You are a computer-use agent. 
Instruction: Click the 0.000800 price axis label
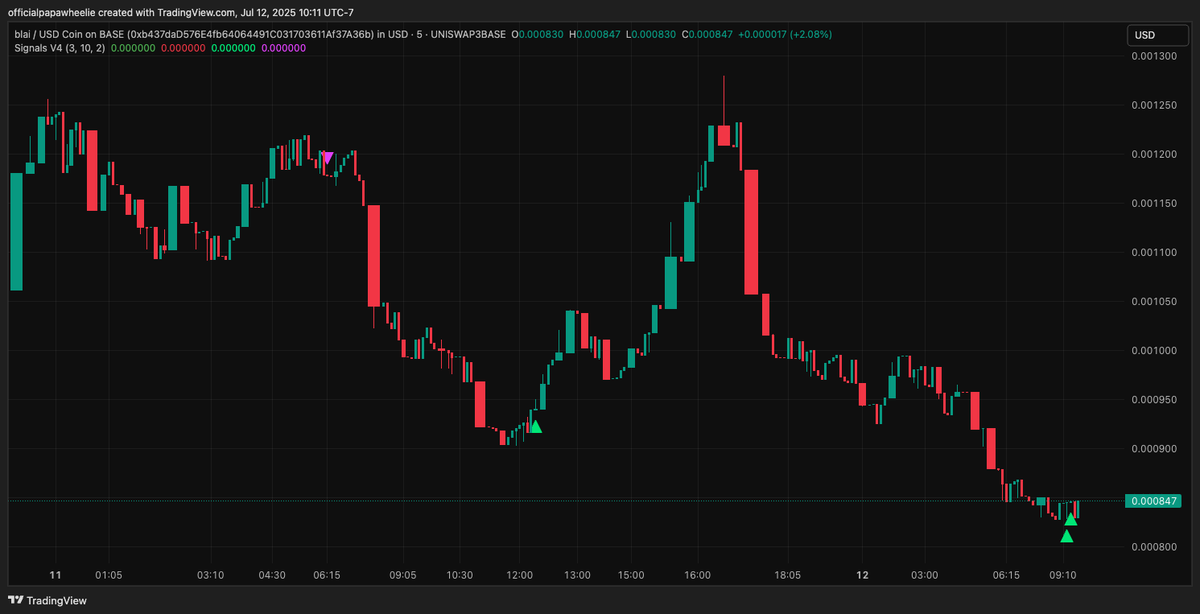pos(1153,547)
